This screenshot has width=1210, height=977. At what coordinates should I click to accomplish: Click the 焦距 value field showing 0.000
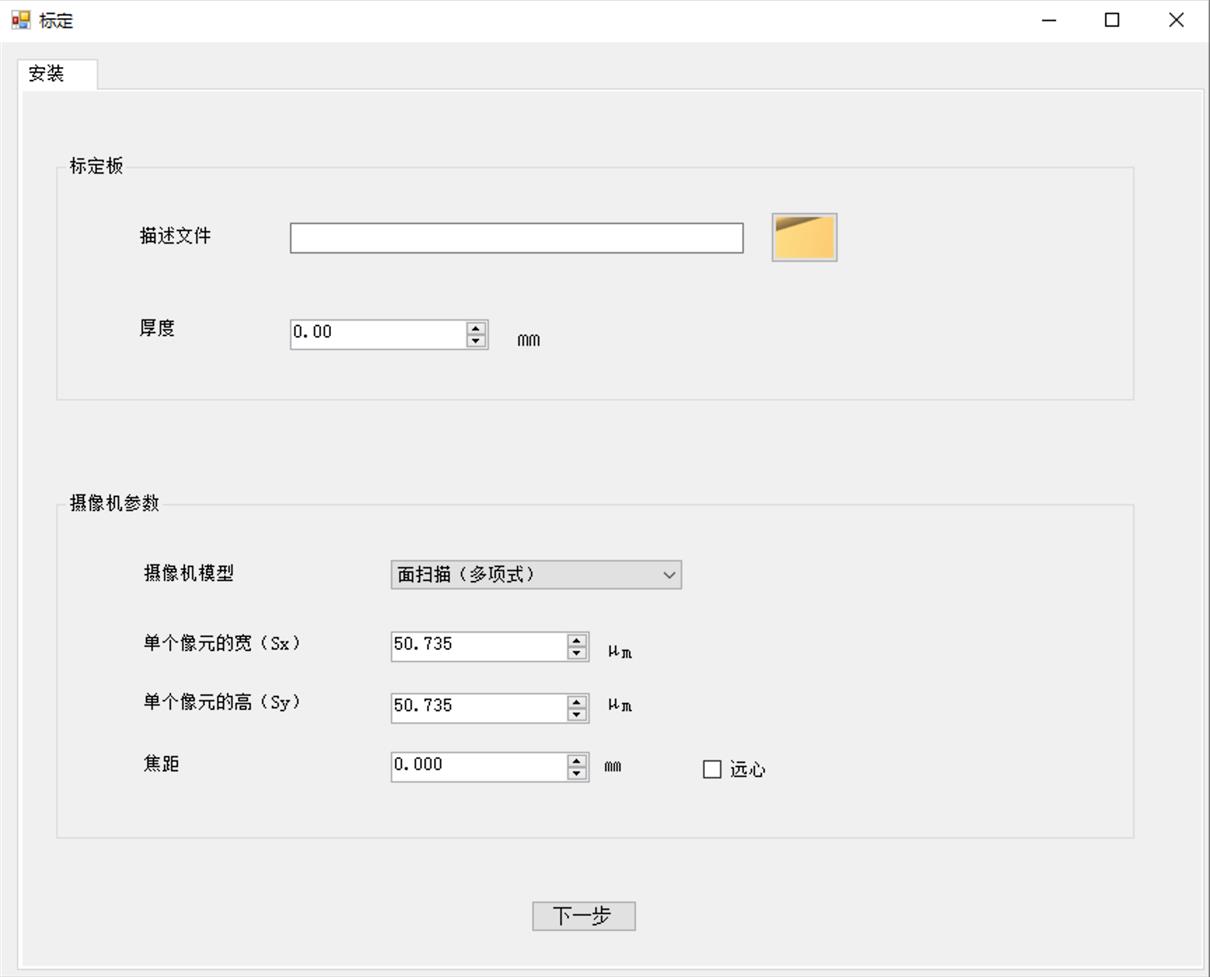477,767
